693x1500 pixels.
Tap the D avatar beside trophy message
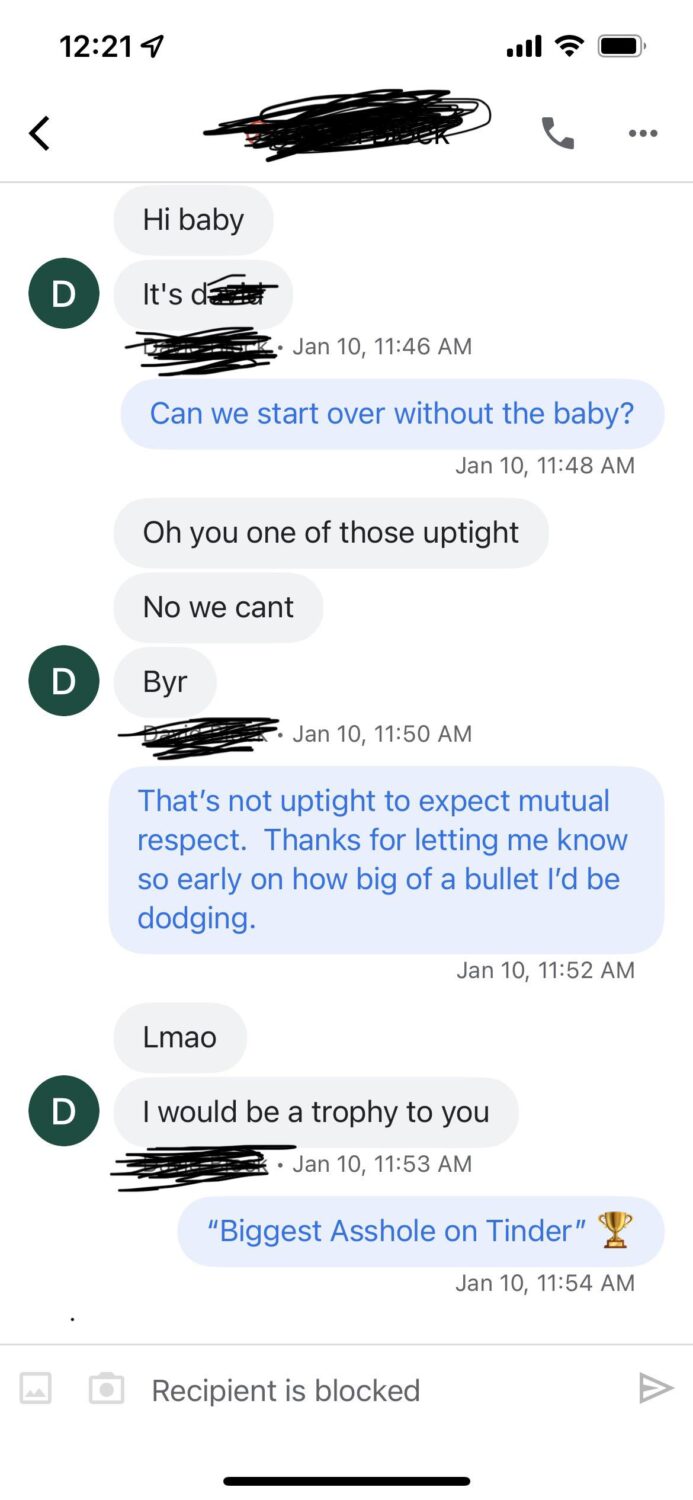click(x=63, y=1111)
